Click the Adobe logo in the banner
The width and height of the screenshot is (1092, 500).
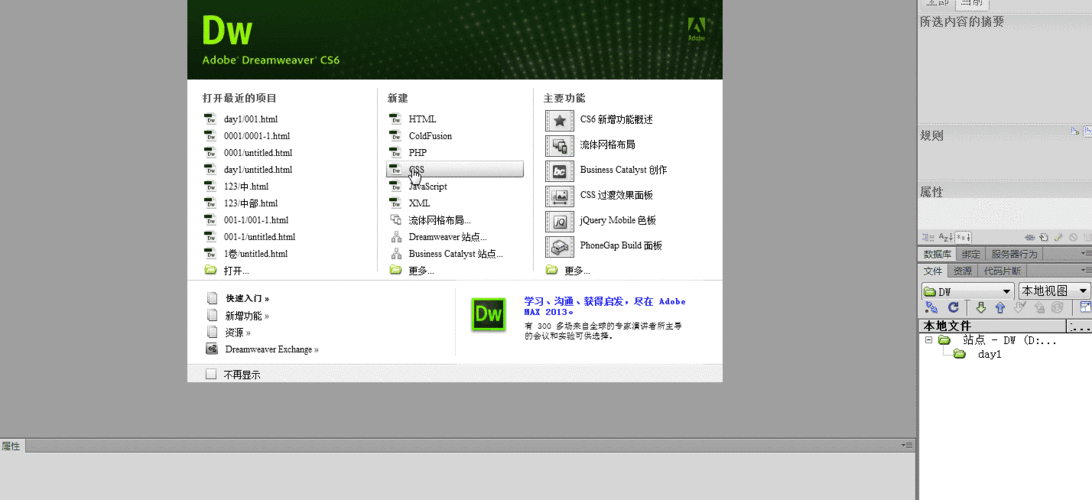(x=697, y=29)
